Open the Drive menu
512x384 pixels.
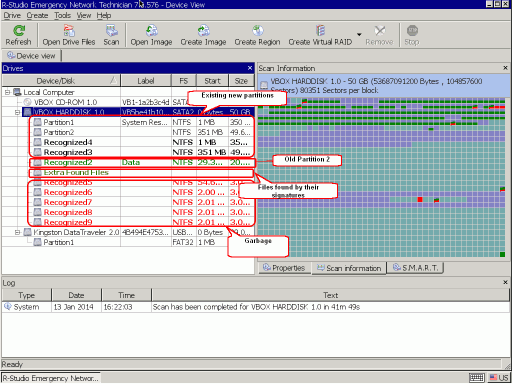tap(12, 15)
